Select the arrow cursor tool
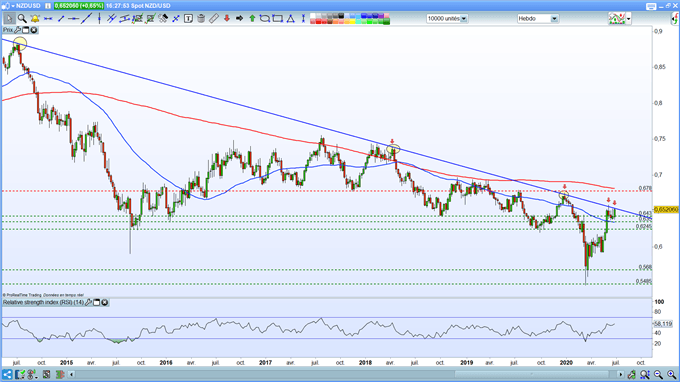The width and height of the screenshot is (680, 382). (9, 19)
